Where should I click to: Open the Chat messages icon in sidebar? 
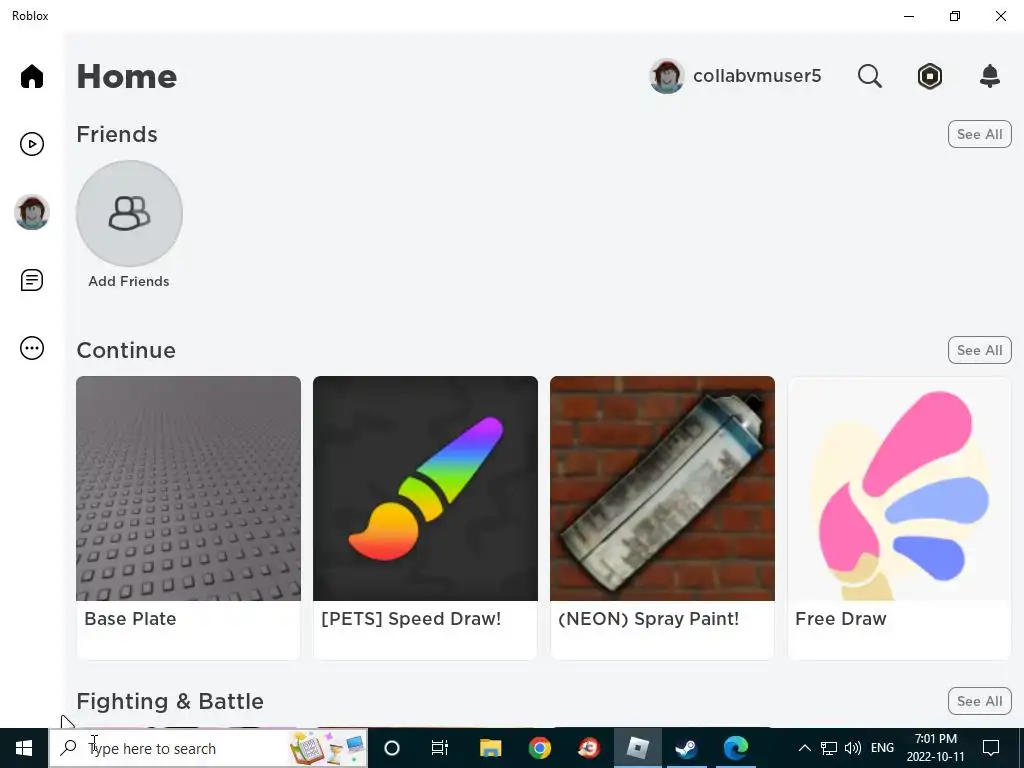point(31,280)
